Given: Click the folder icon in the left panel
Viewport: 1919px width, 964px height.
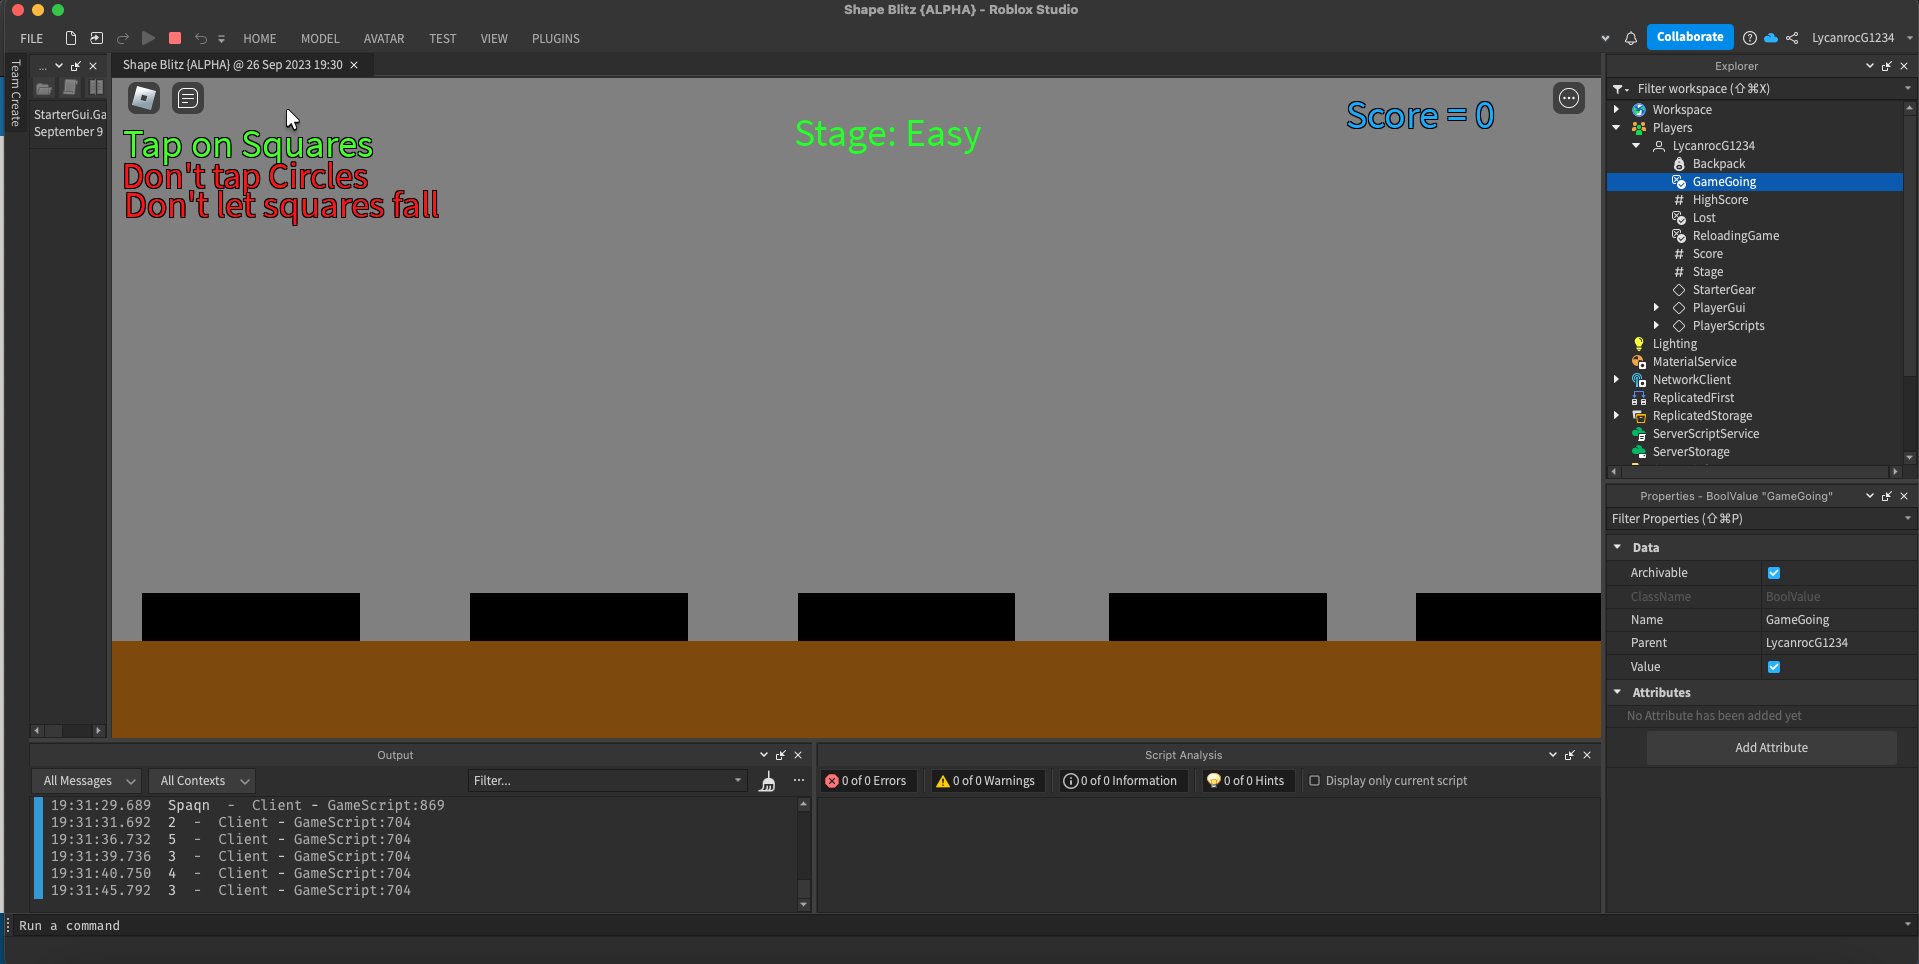Looking at the screenshot, I should pos(44,88).
